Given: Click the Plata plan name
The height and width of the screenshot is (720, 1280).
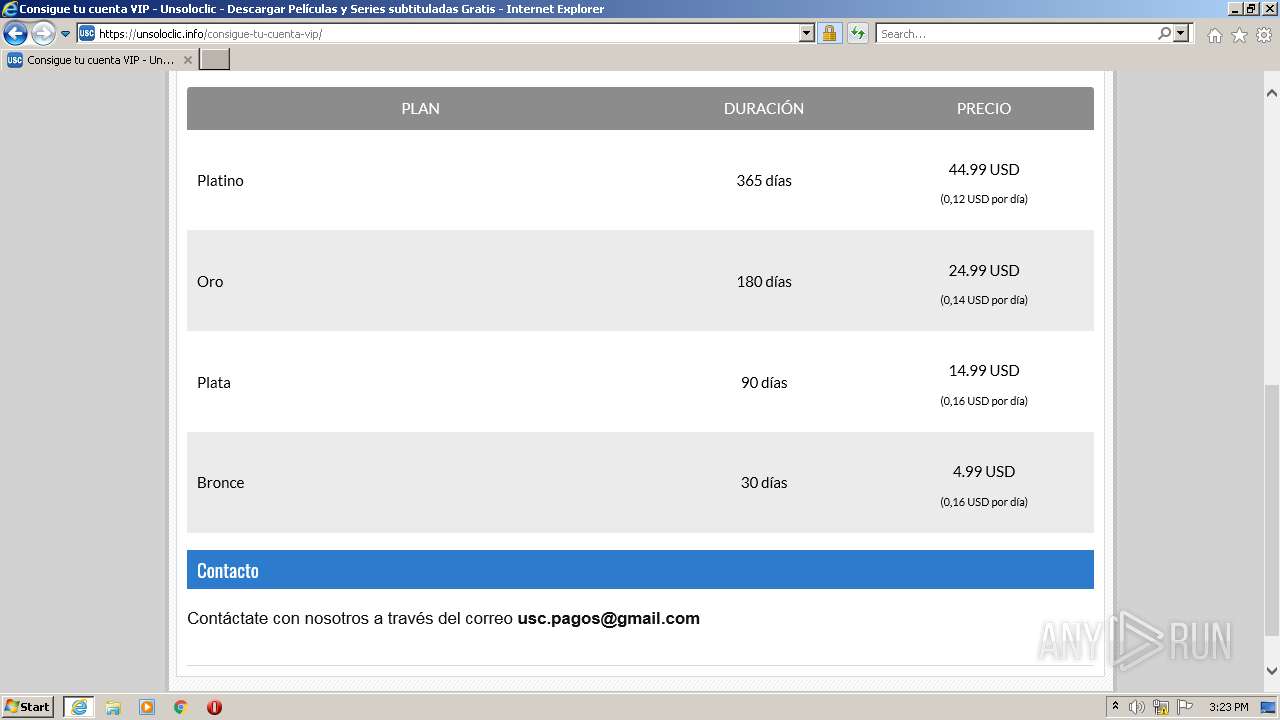Looking at the screenshot, I should pos(214,383).
